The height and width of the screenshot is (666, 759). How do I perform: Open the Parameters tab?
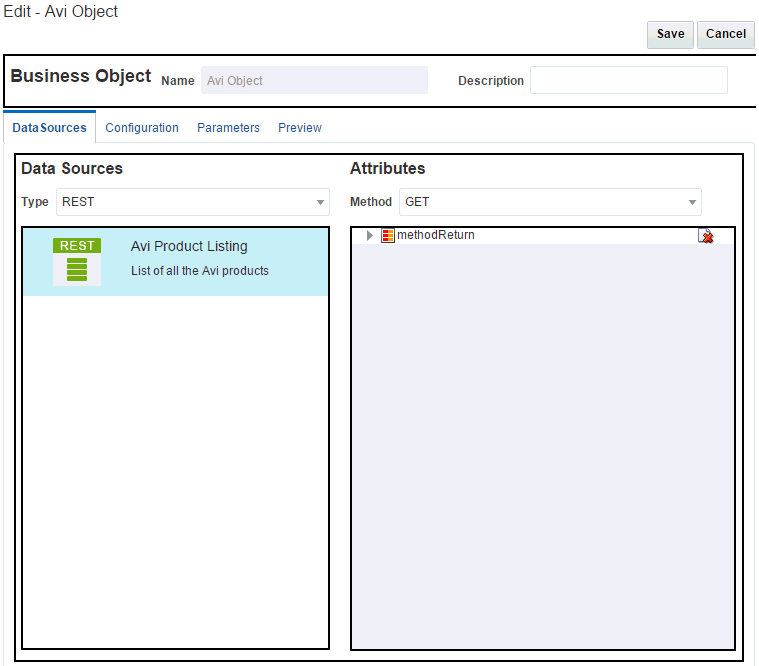228,128
